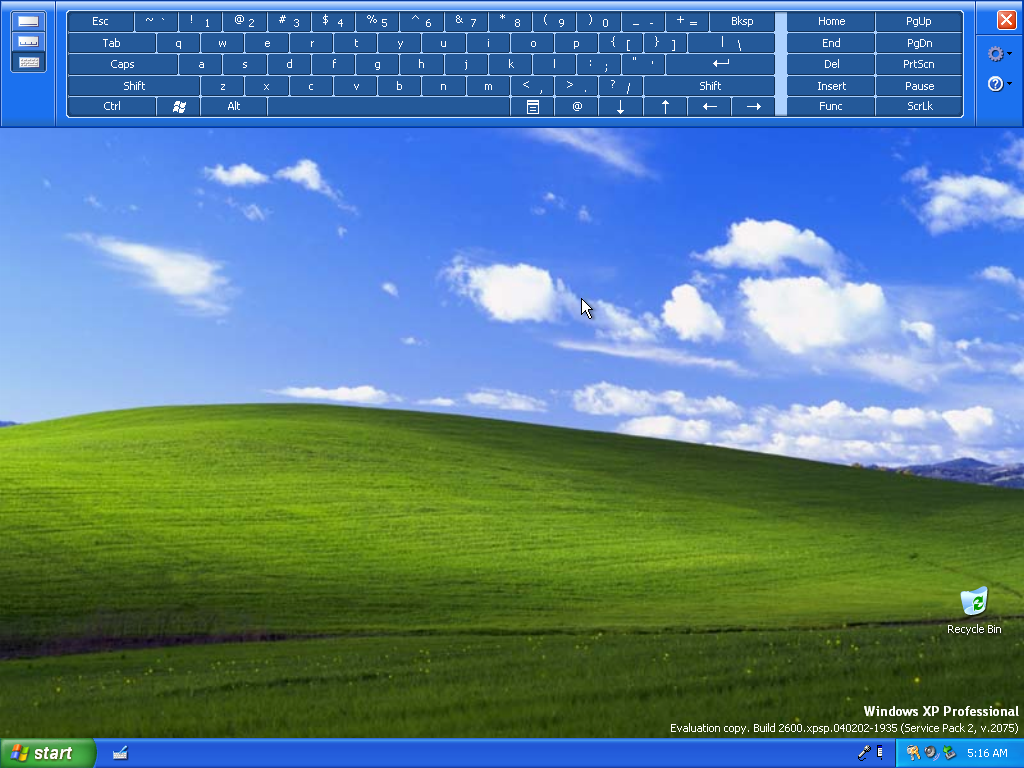Tap the Insert key
The width and height of the screenshot is (1024, 768).
[x=831, y=86]
